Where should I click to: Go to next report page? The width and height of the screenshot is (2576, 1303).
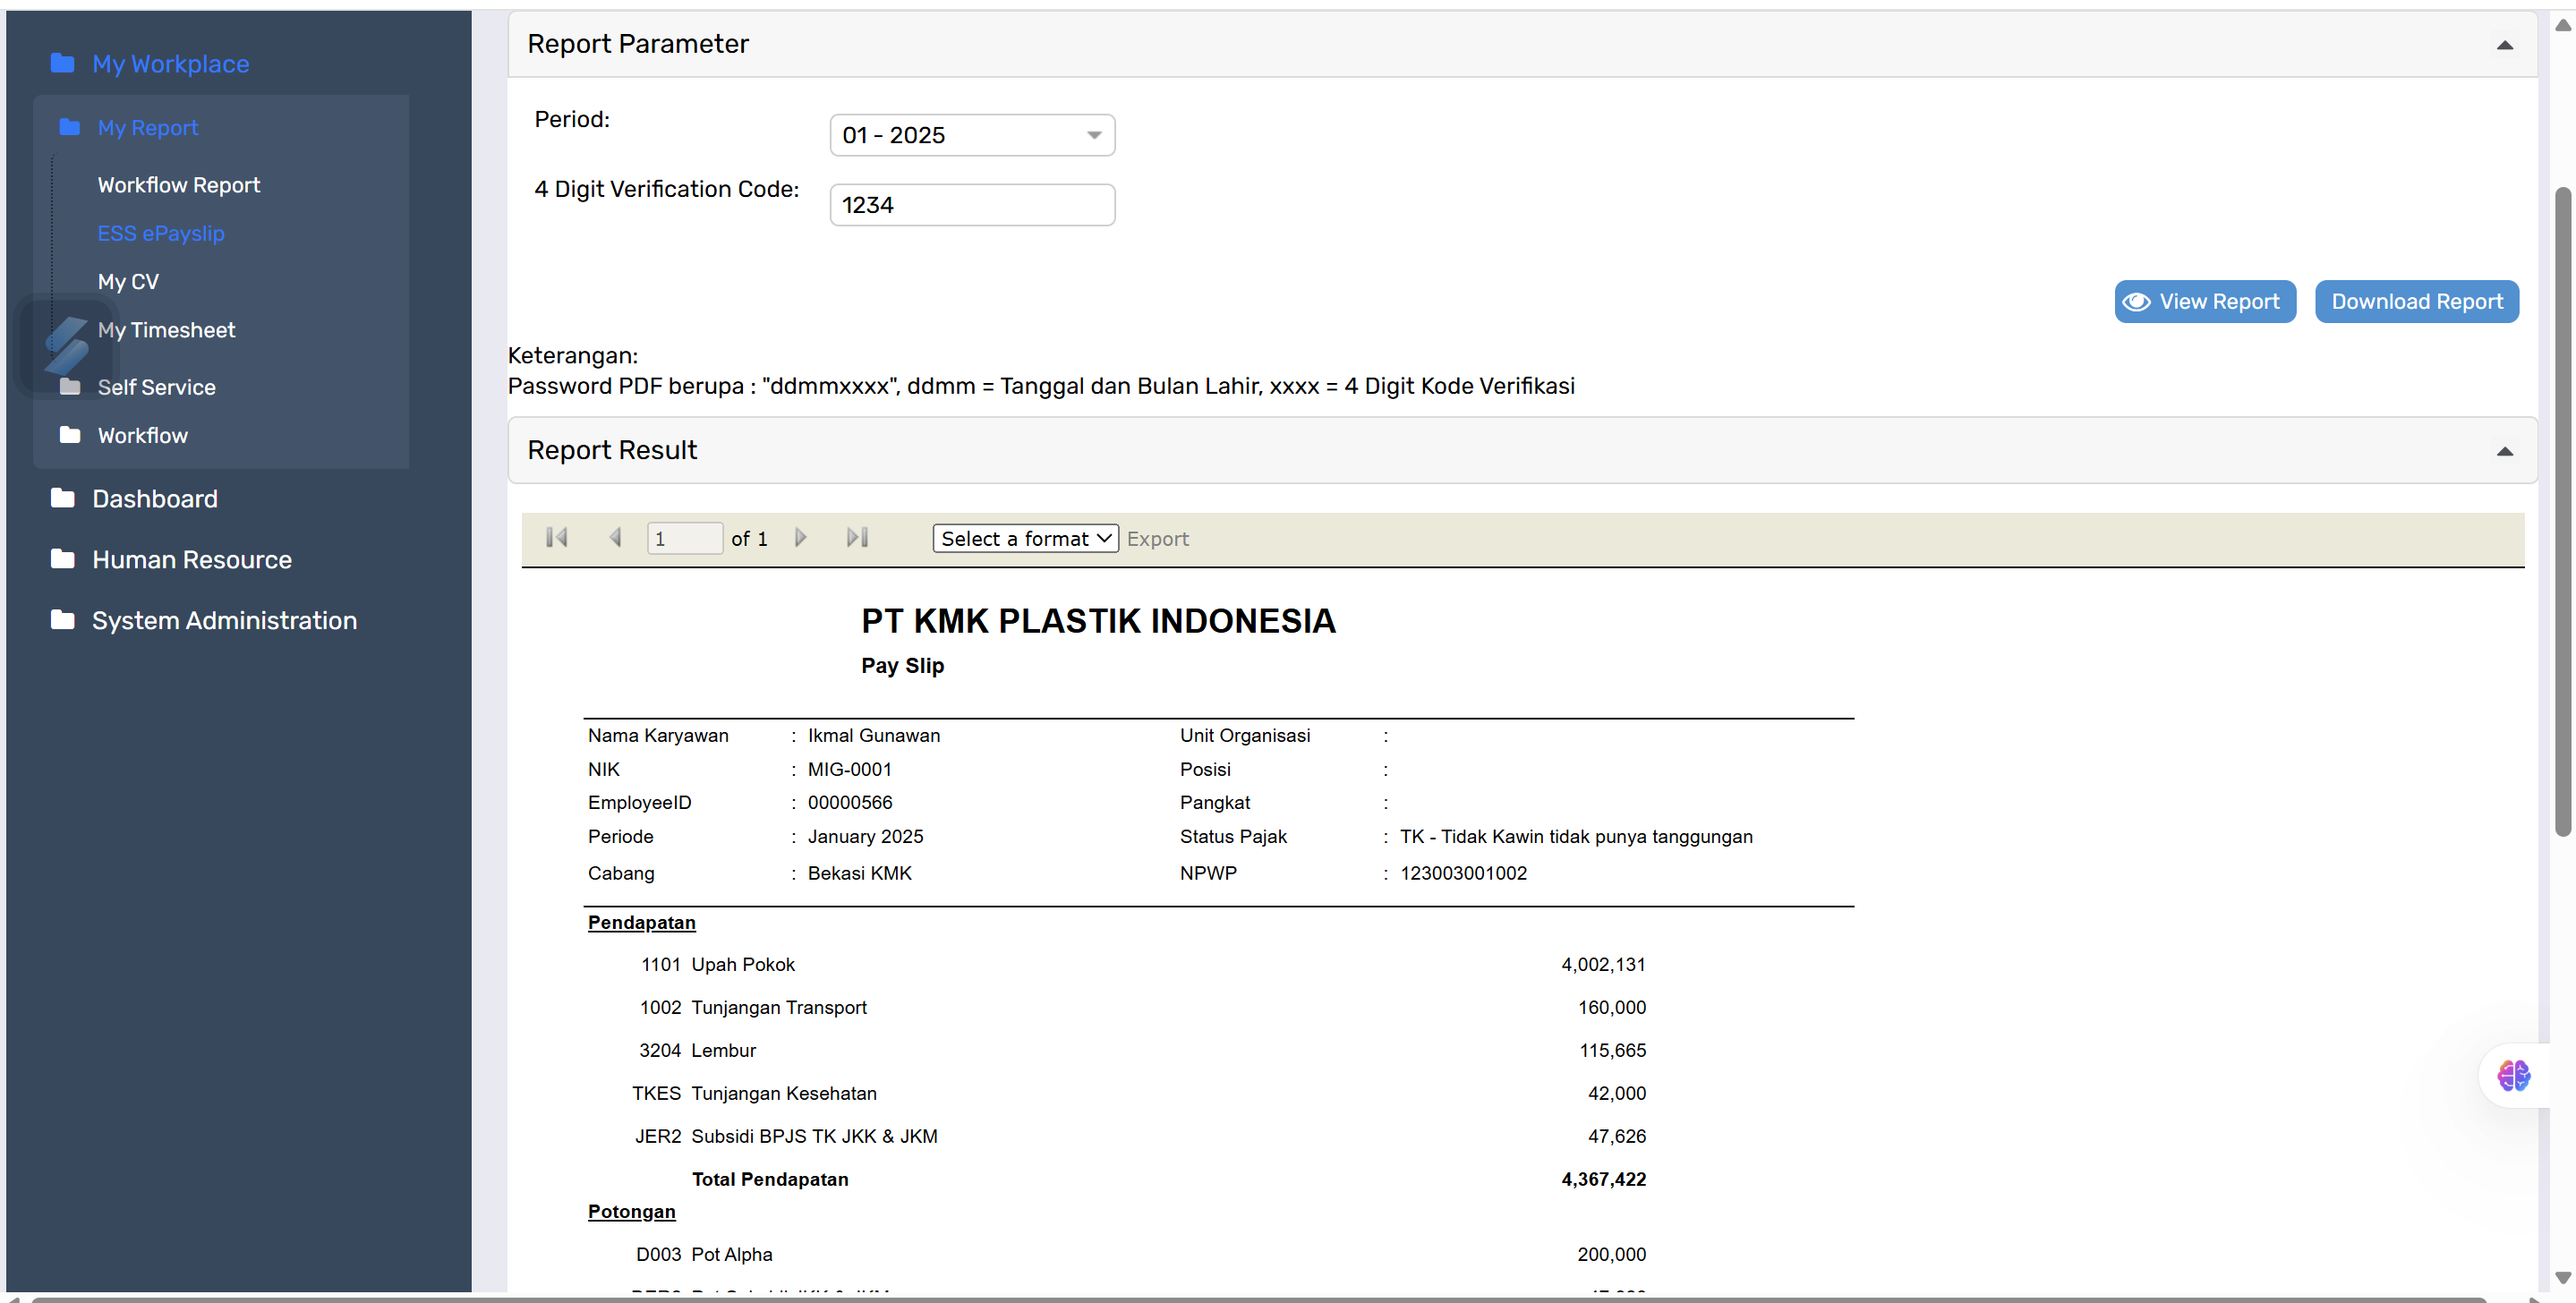point(800,538)
